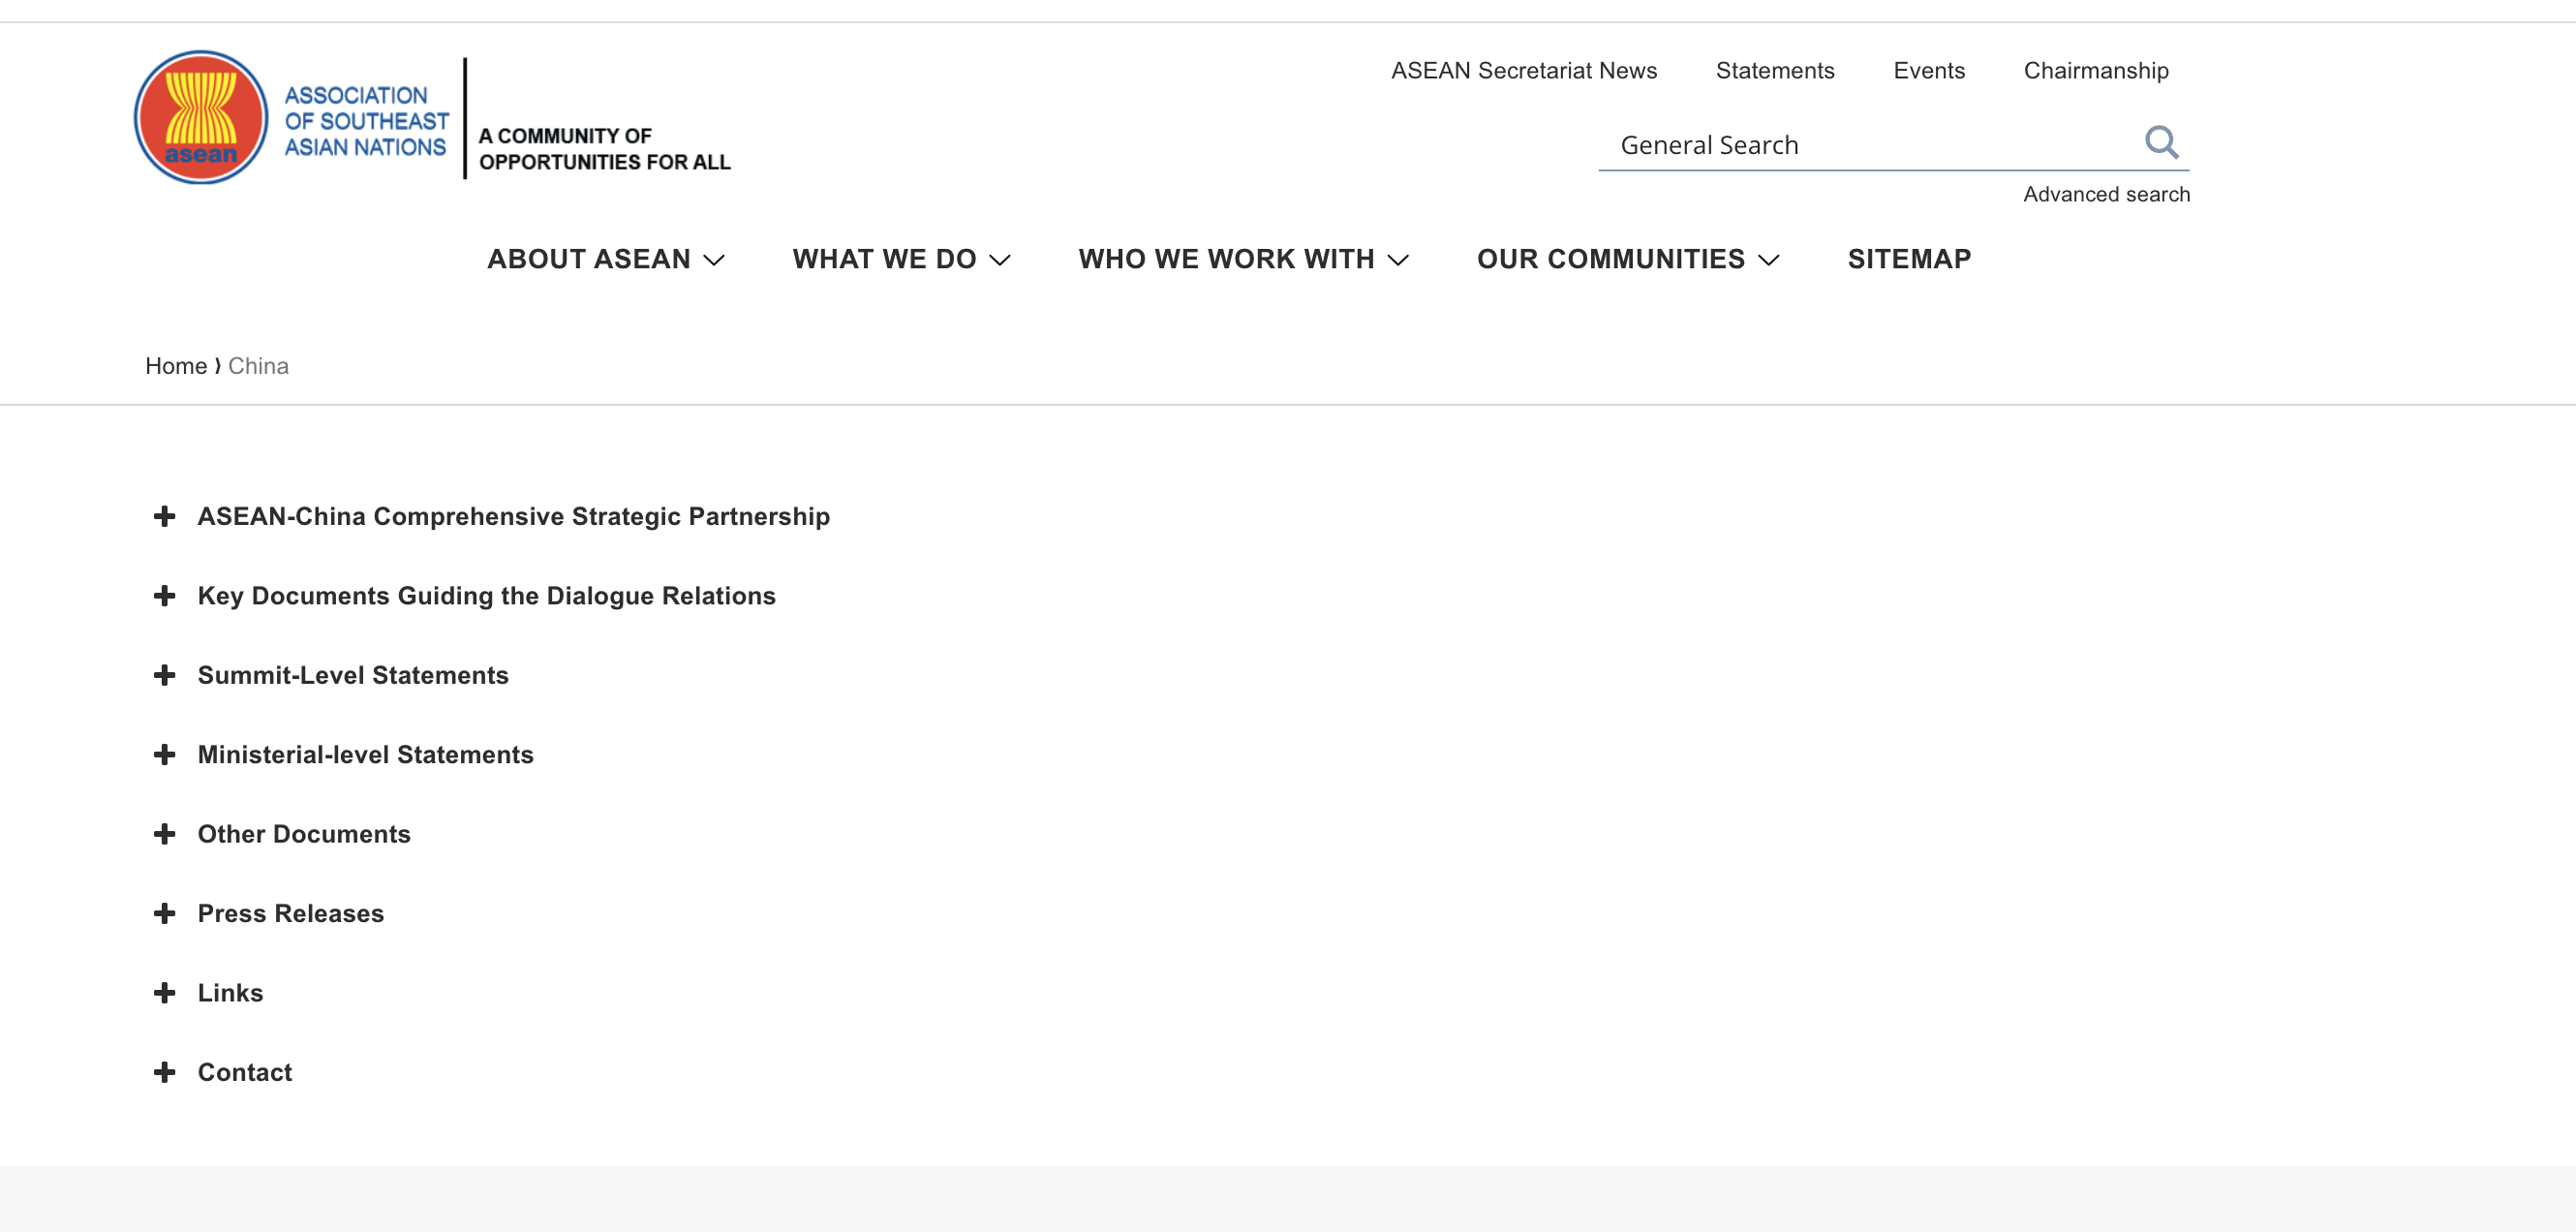The width and height of the screenshot is (2576, 1232).
Task: Open the OUR COMMUNITIES menu
Action: 1628,259
